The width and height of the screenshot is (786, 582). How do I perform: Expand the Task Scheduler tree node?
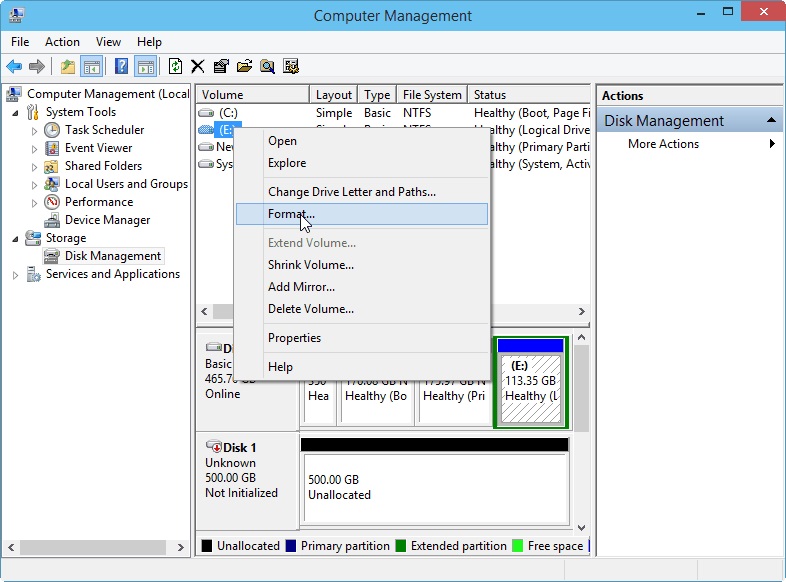[x=34, y=131]
